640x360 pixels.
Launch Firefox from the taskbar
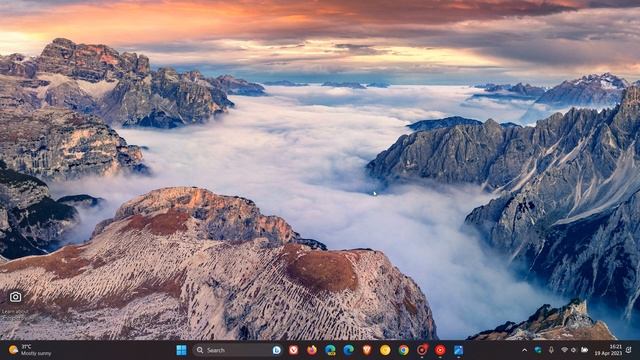click(312, 350)
